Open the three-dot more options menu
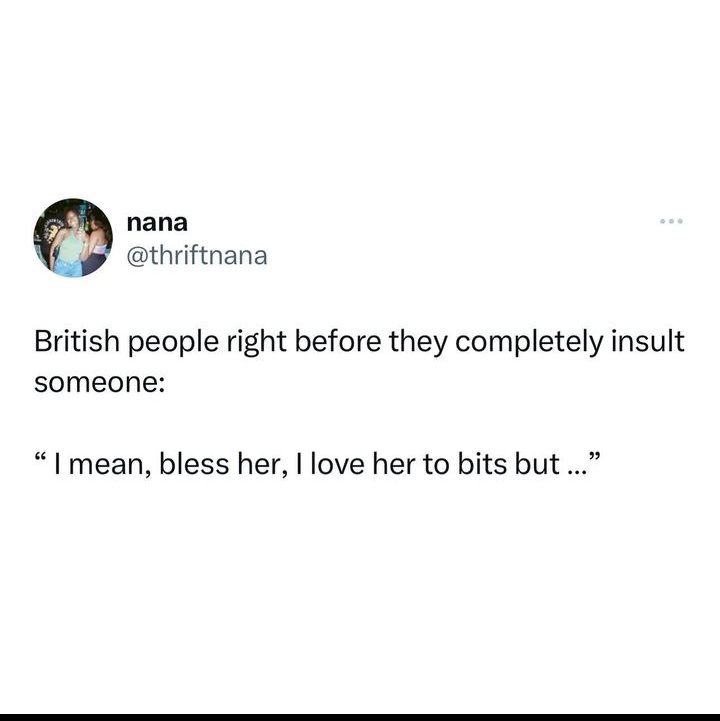 pos(671,221)
